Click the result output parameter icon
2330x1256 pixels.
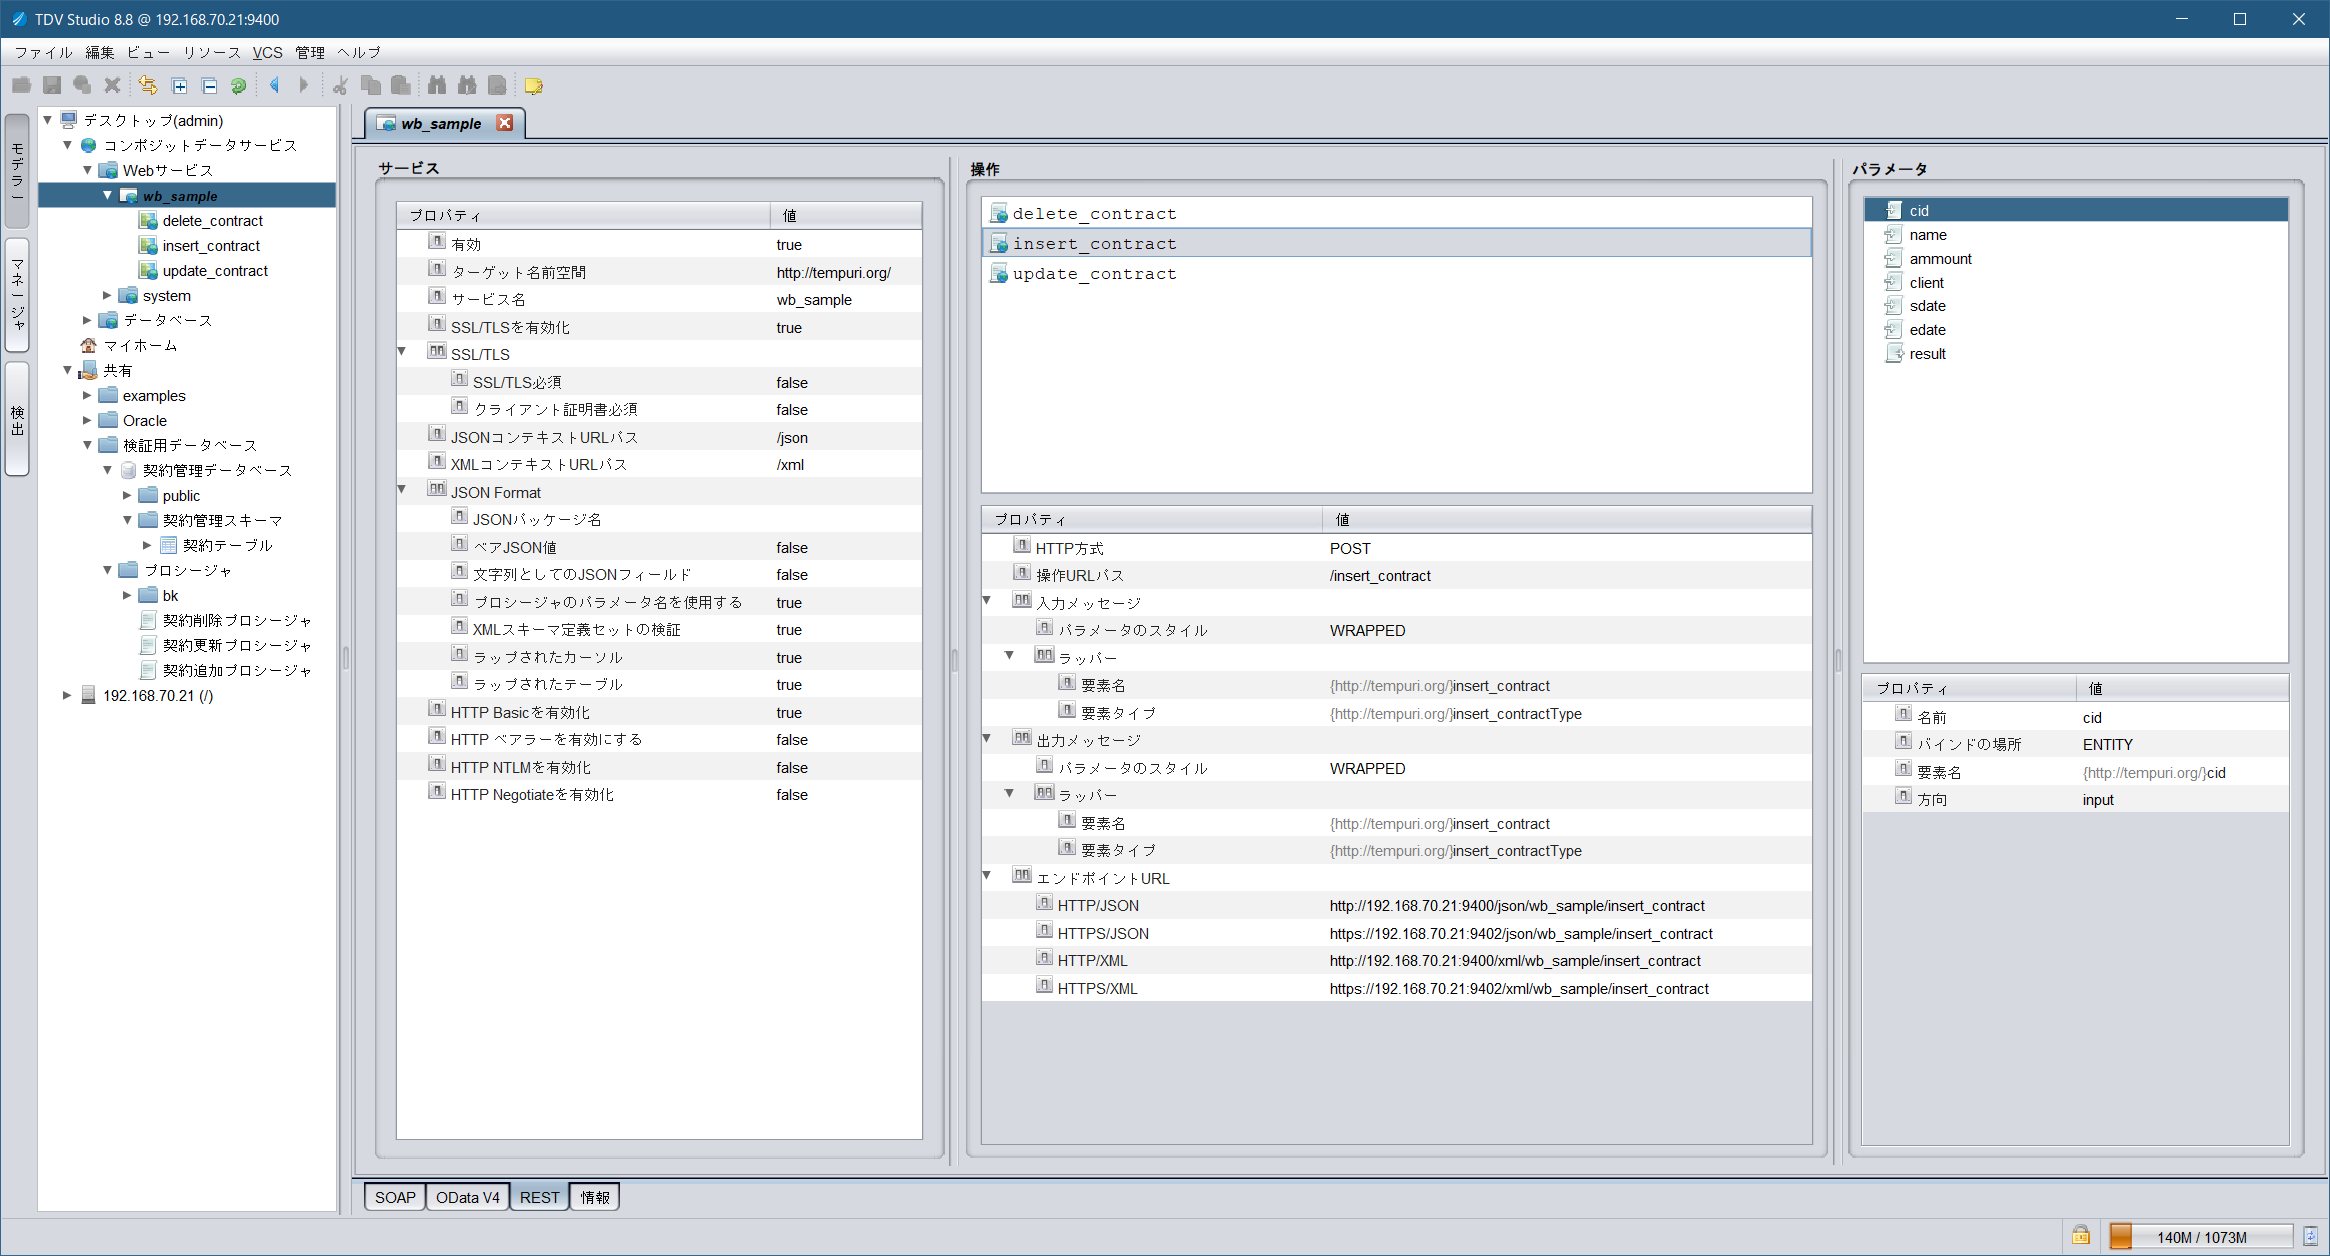pos(1893,354)
